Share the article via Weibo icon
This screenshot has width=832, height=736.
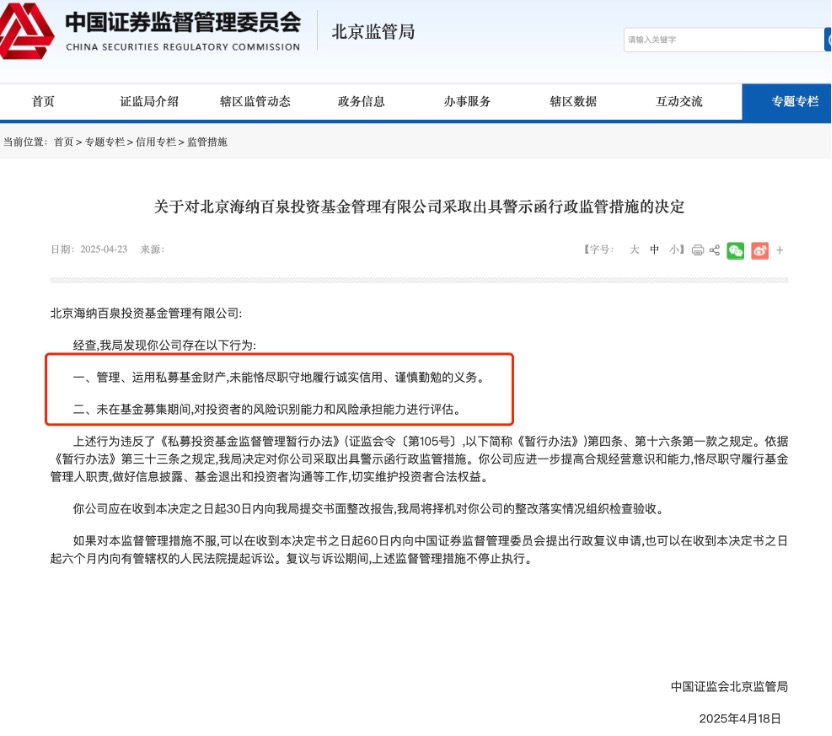[760, 250]
